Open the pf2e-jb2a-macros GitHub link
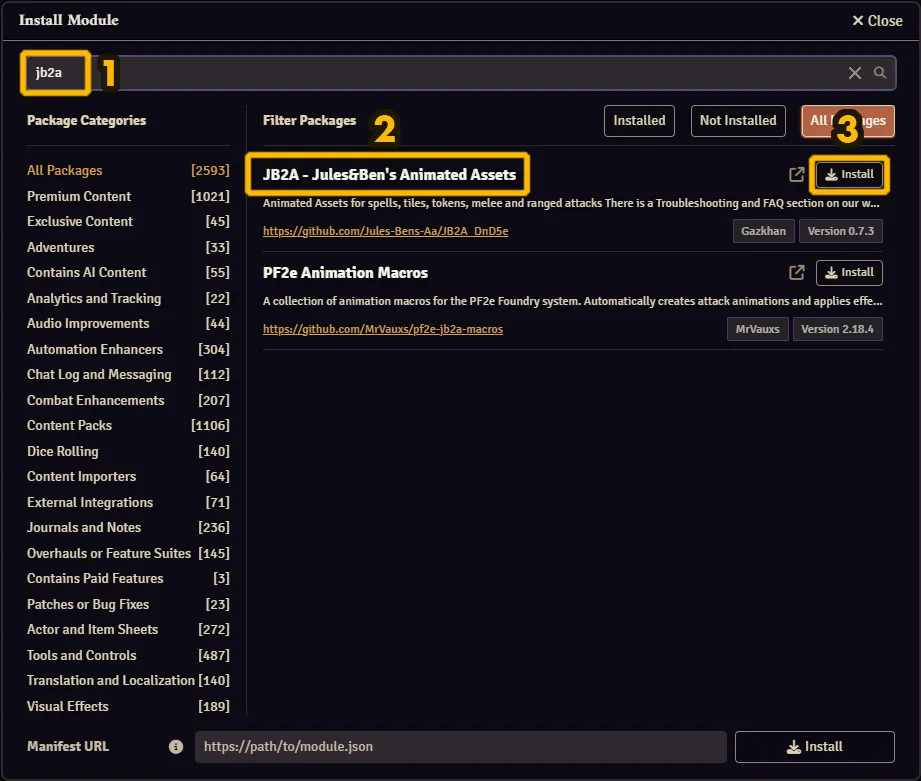This screenshot has width=921, height=781. pyautogui.click(x=383, y=329)
